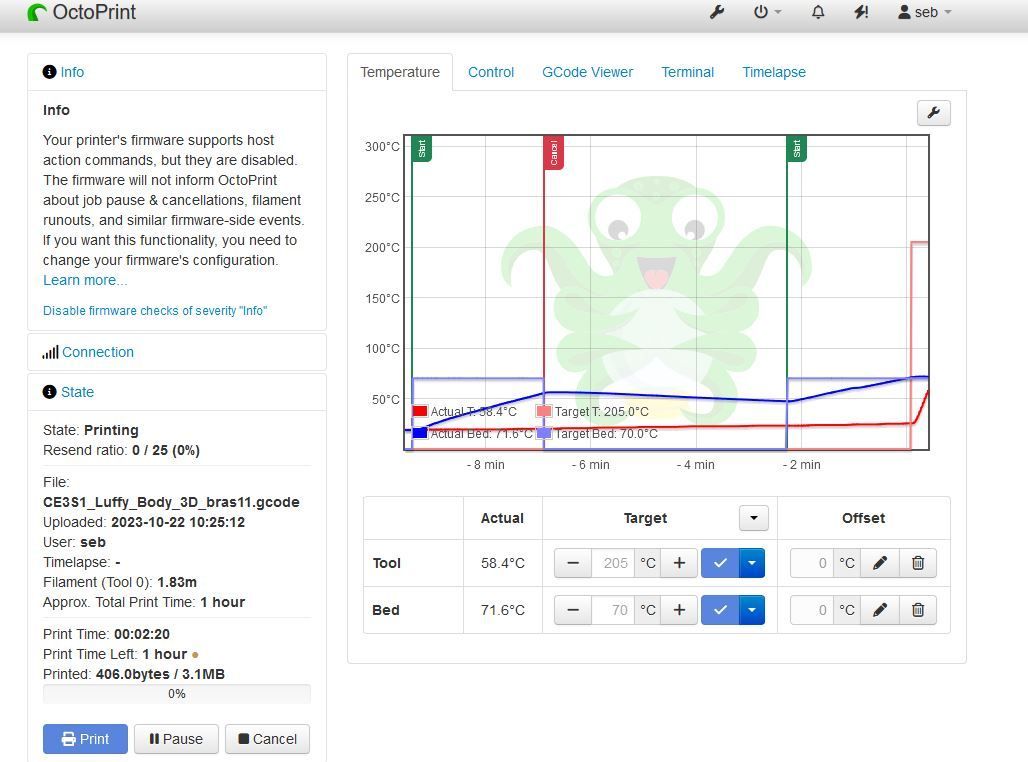Screen dimensions: 1028x762
Task: Confirm Tool target temperature with checkmark
Action: pyautogui.click(x=720, y=563)
